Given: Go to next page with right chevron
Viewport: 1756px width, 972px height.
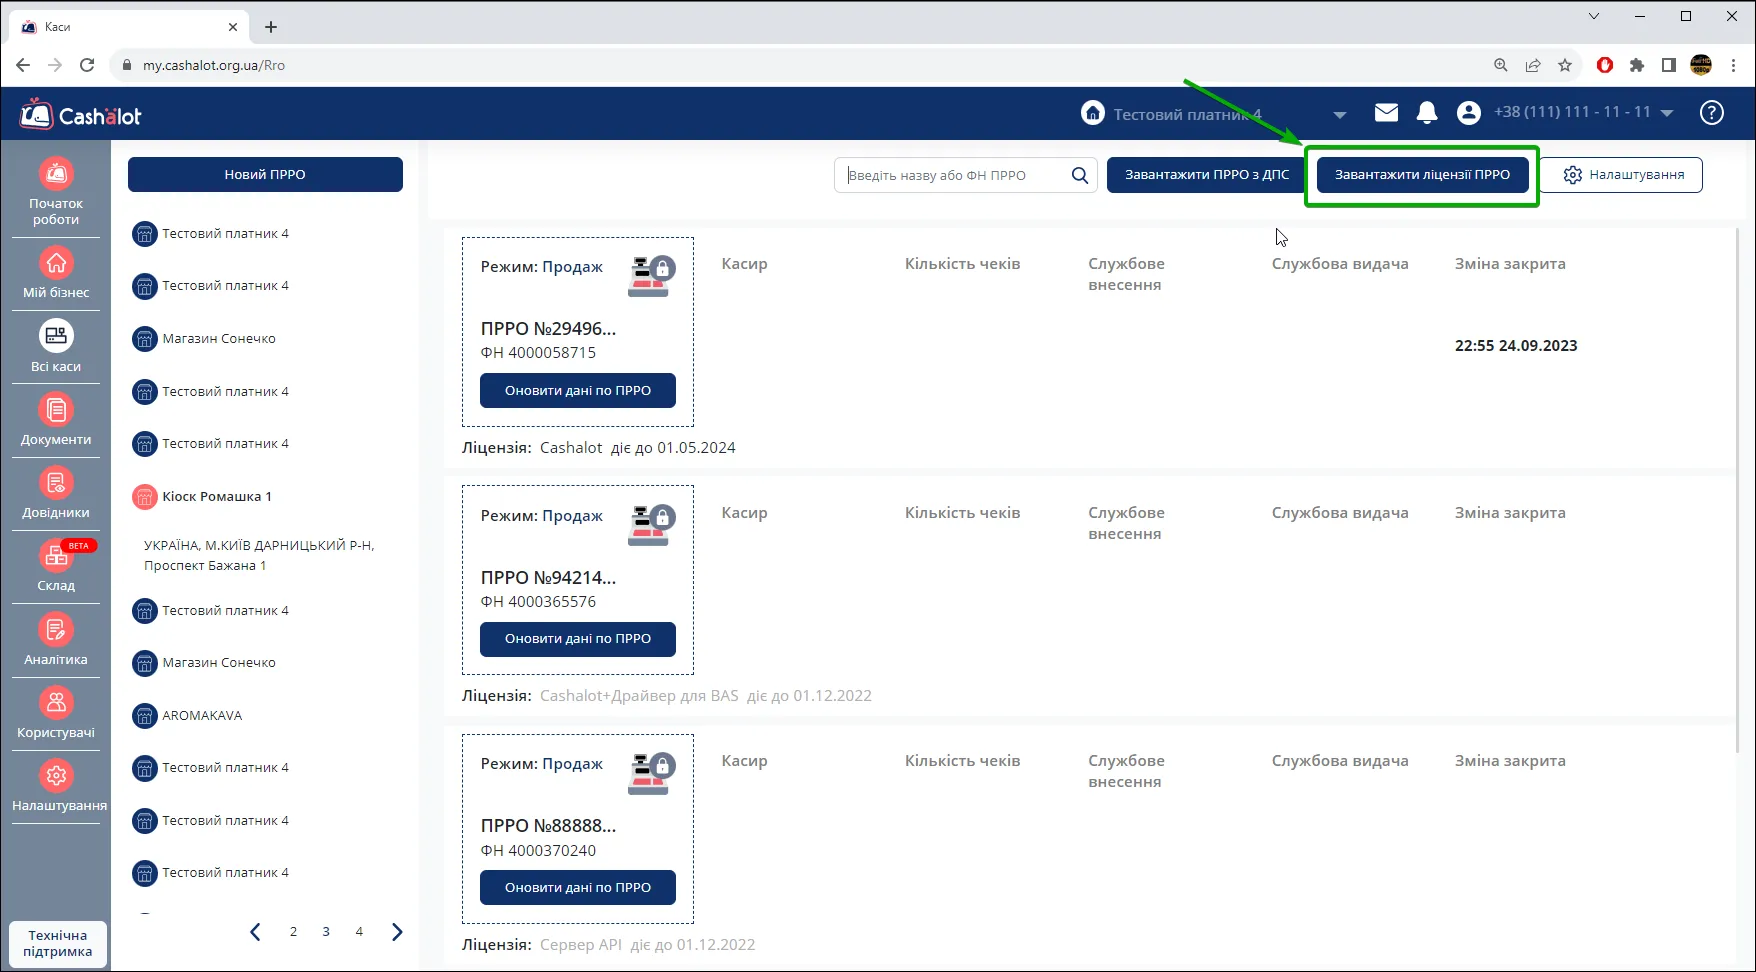Looking at the screenshot, I should (x=397, y=932).
